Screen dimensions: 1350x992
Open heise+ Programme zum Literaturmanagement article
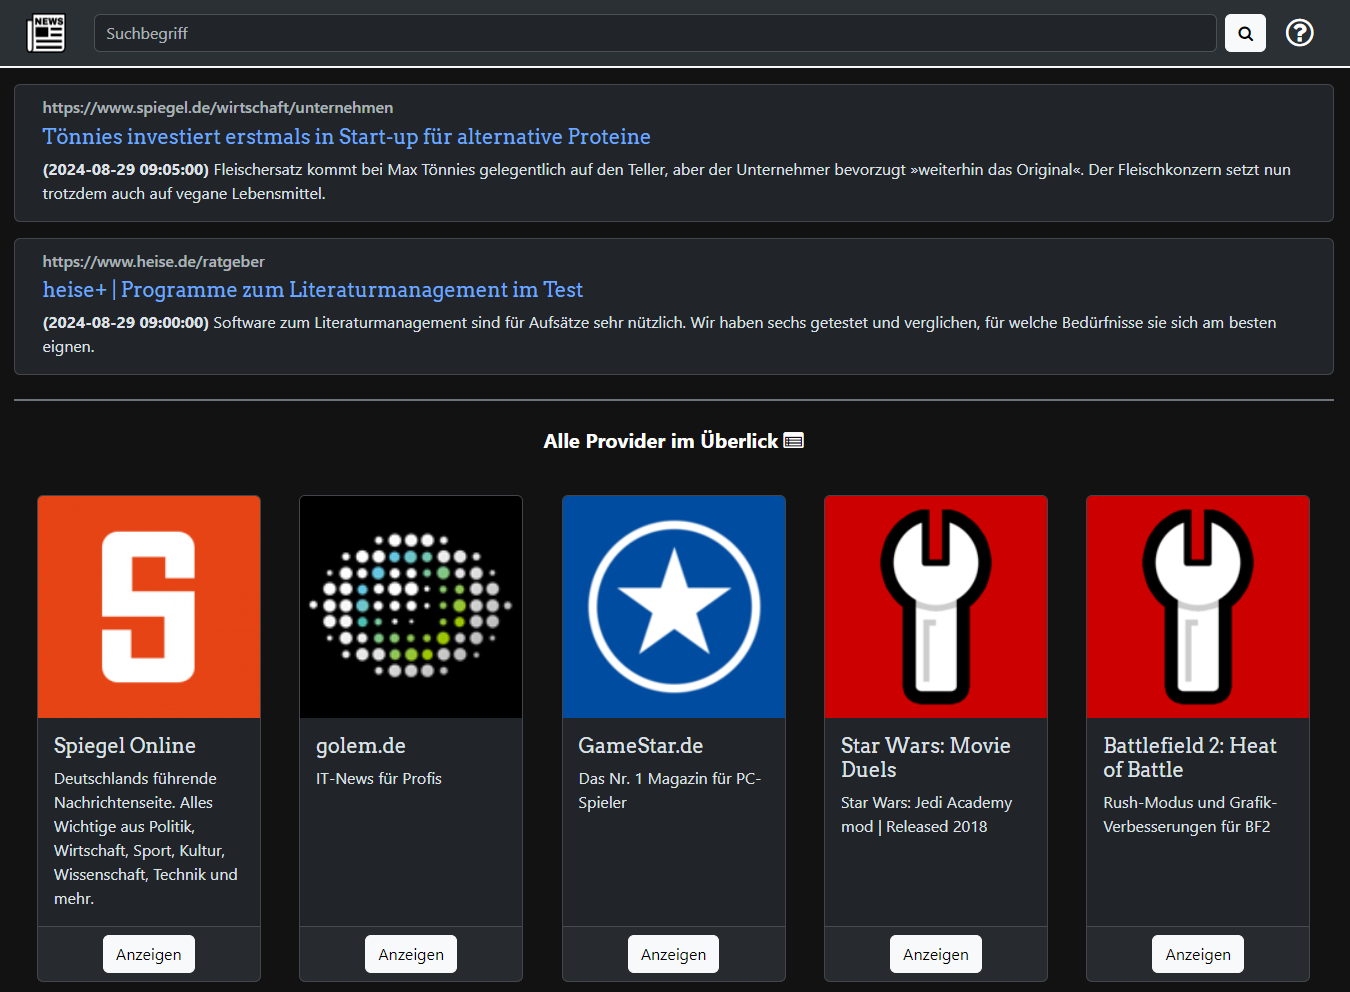pyautogui.click(x=312, y=290)
